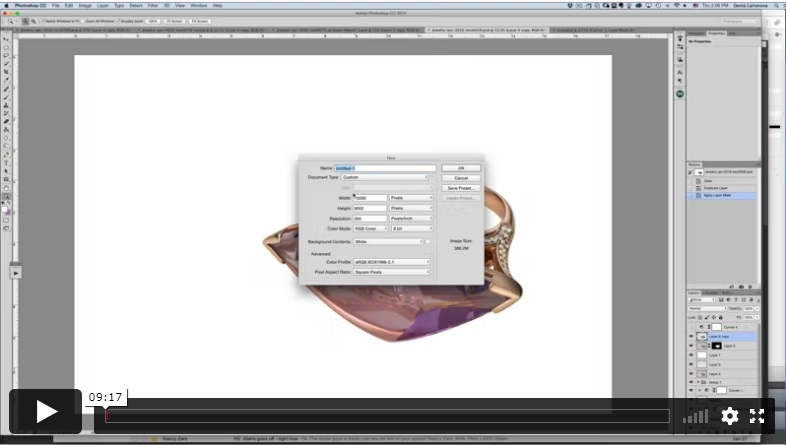Open the Height units dropdown
Screen dimensions: 786x445
(x=411, y=208)
